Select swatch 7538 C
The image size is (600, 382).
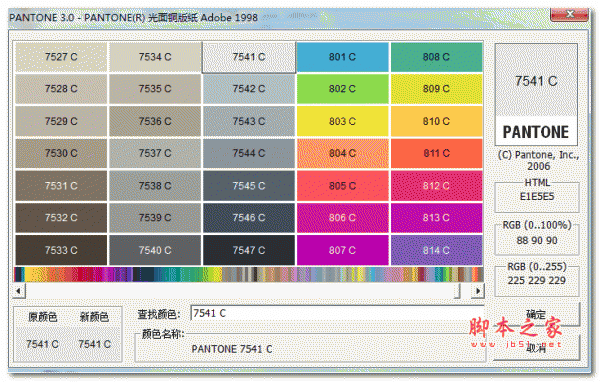pyautogui.click(x=155, y=186)
